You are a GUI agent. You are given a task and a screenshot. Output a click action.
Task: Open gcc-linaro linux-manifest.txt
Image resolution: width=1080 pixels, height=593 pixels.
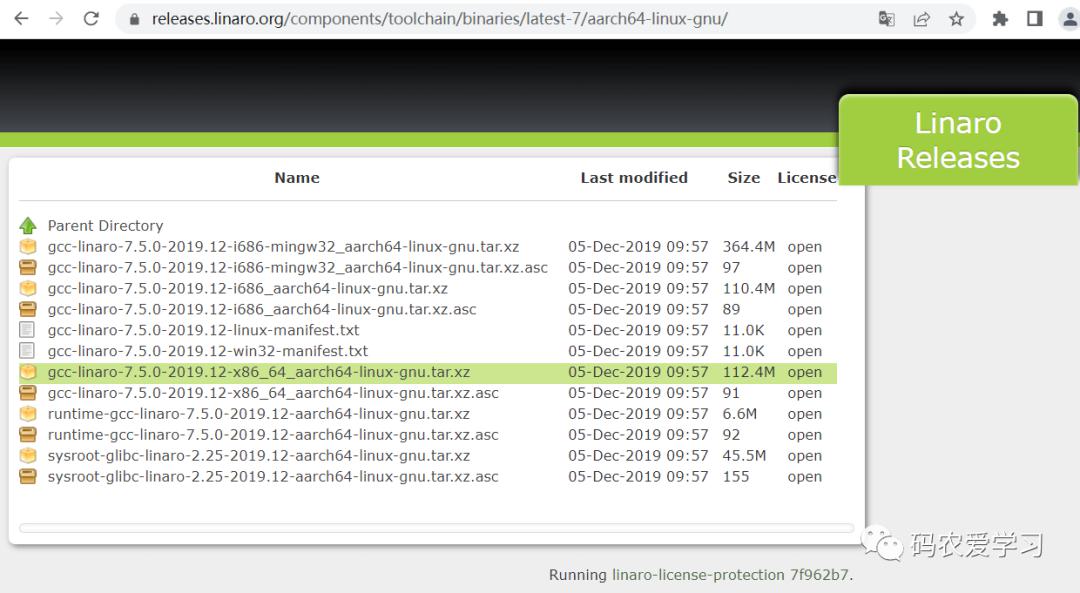coord(203,330)
